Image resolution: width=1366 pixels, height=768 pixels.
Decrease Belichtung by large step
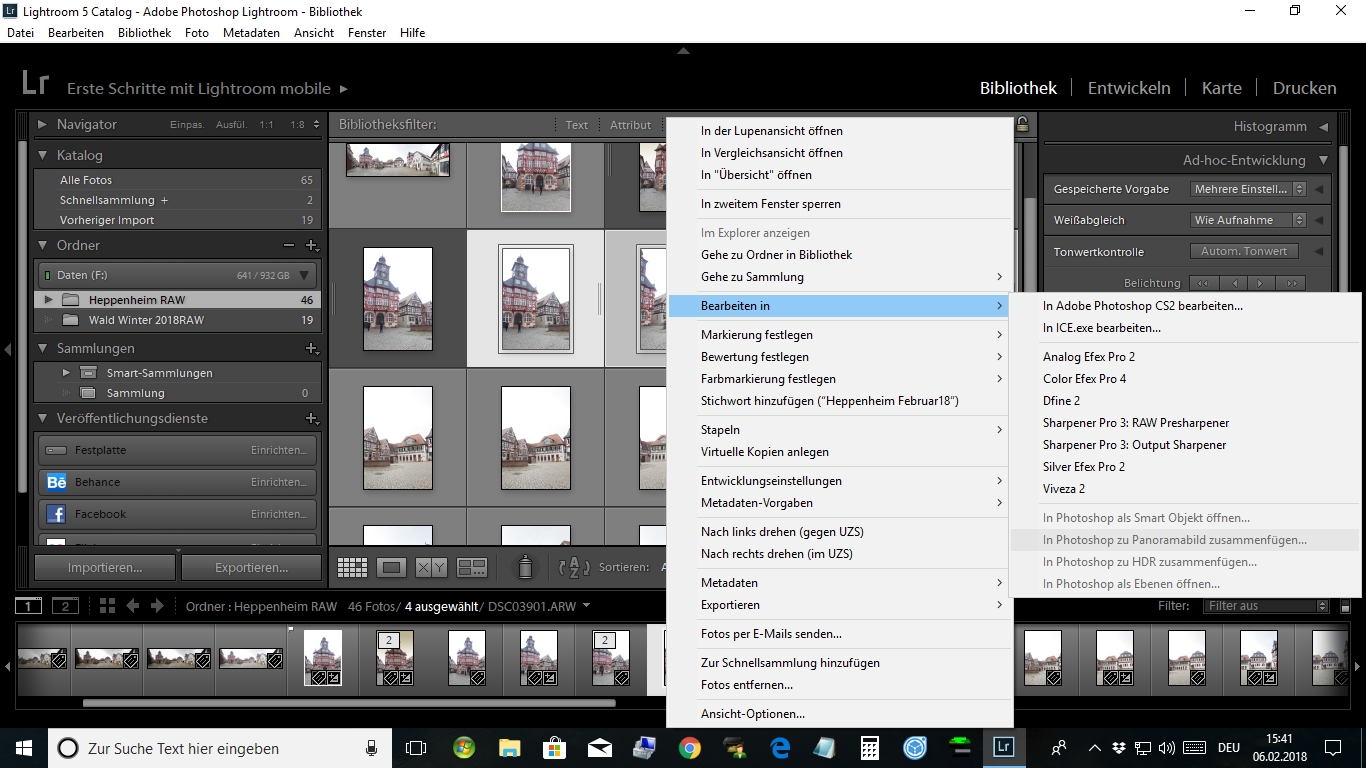click(x=1203, y=283)
